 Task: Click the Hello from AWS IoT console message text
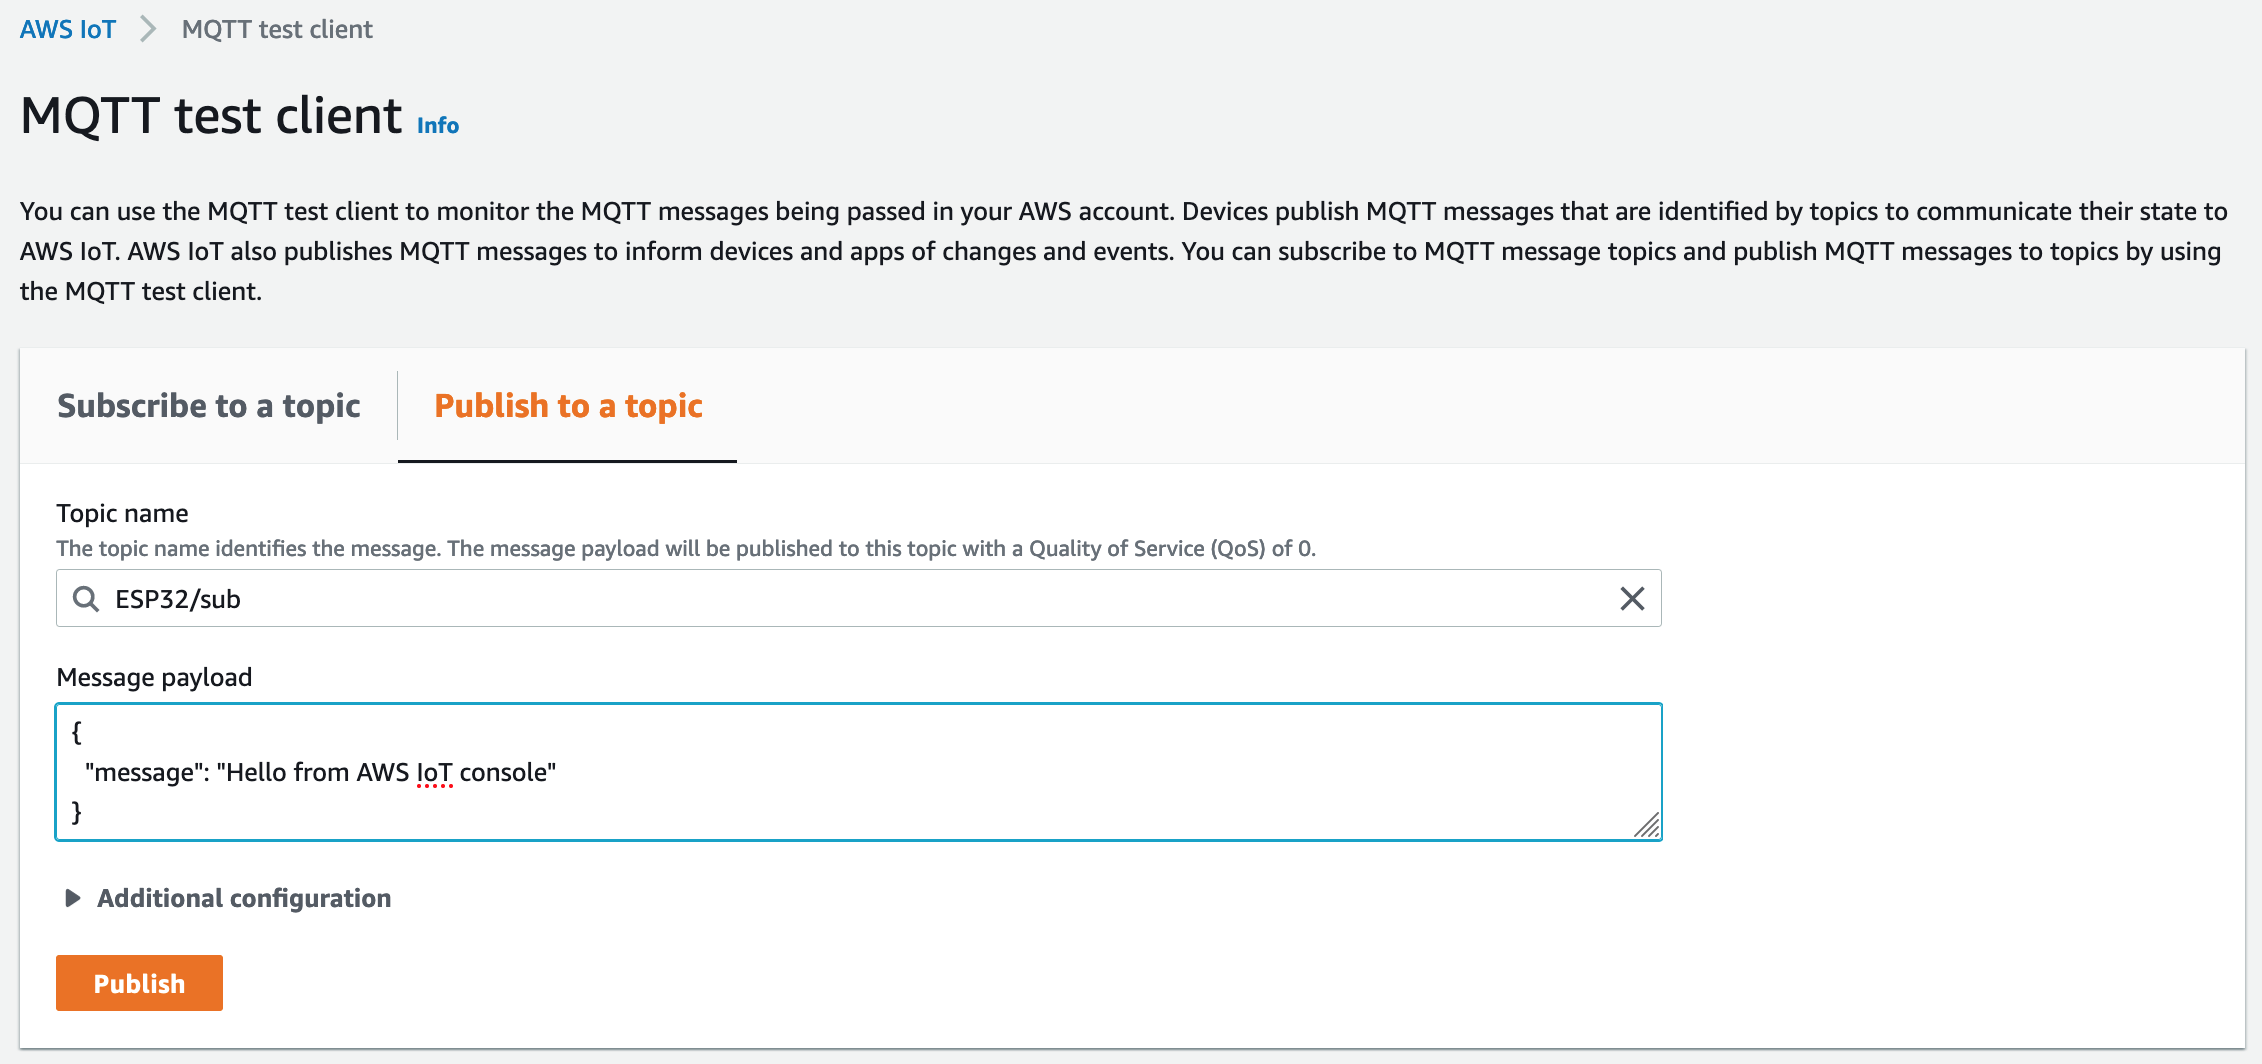coord(321,771)
